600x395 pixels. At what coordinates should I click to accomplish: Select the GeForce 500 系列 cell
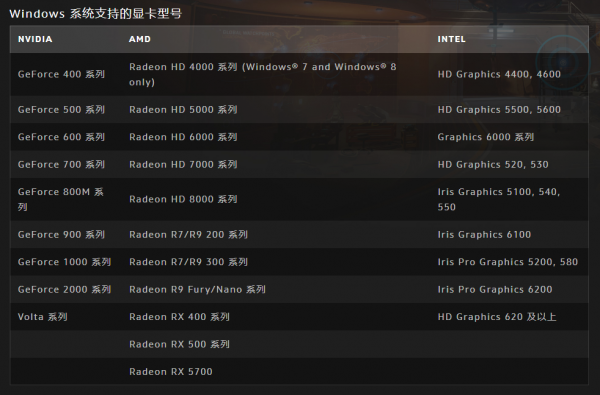(x=61, y=109)
